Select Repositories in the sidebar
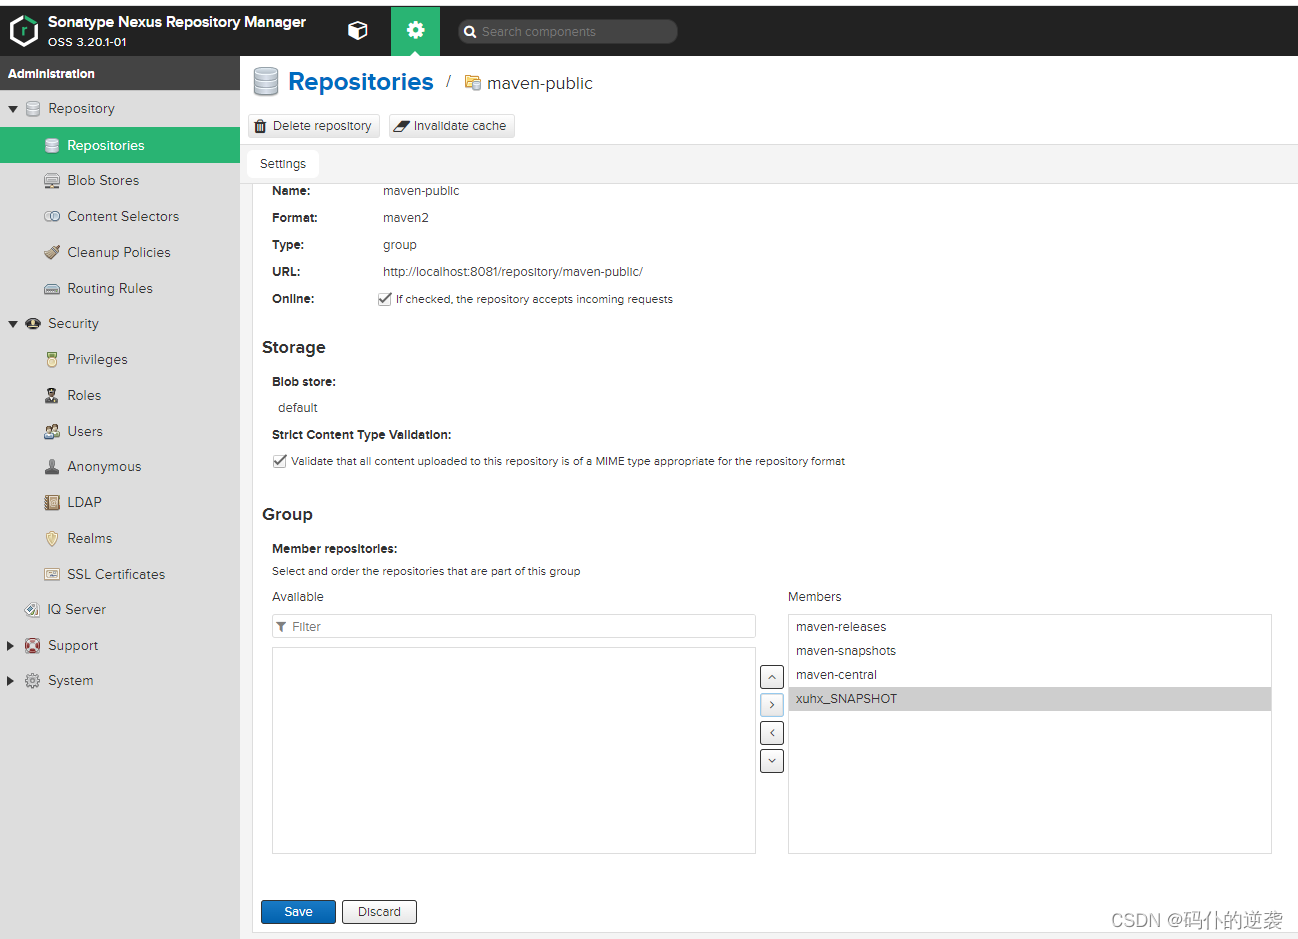 (x=120, y=145)
